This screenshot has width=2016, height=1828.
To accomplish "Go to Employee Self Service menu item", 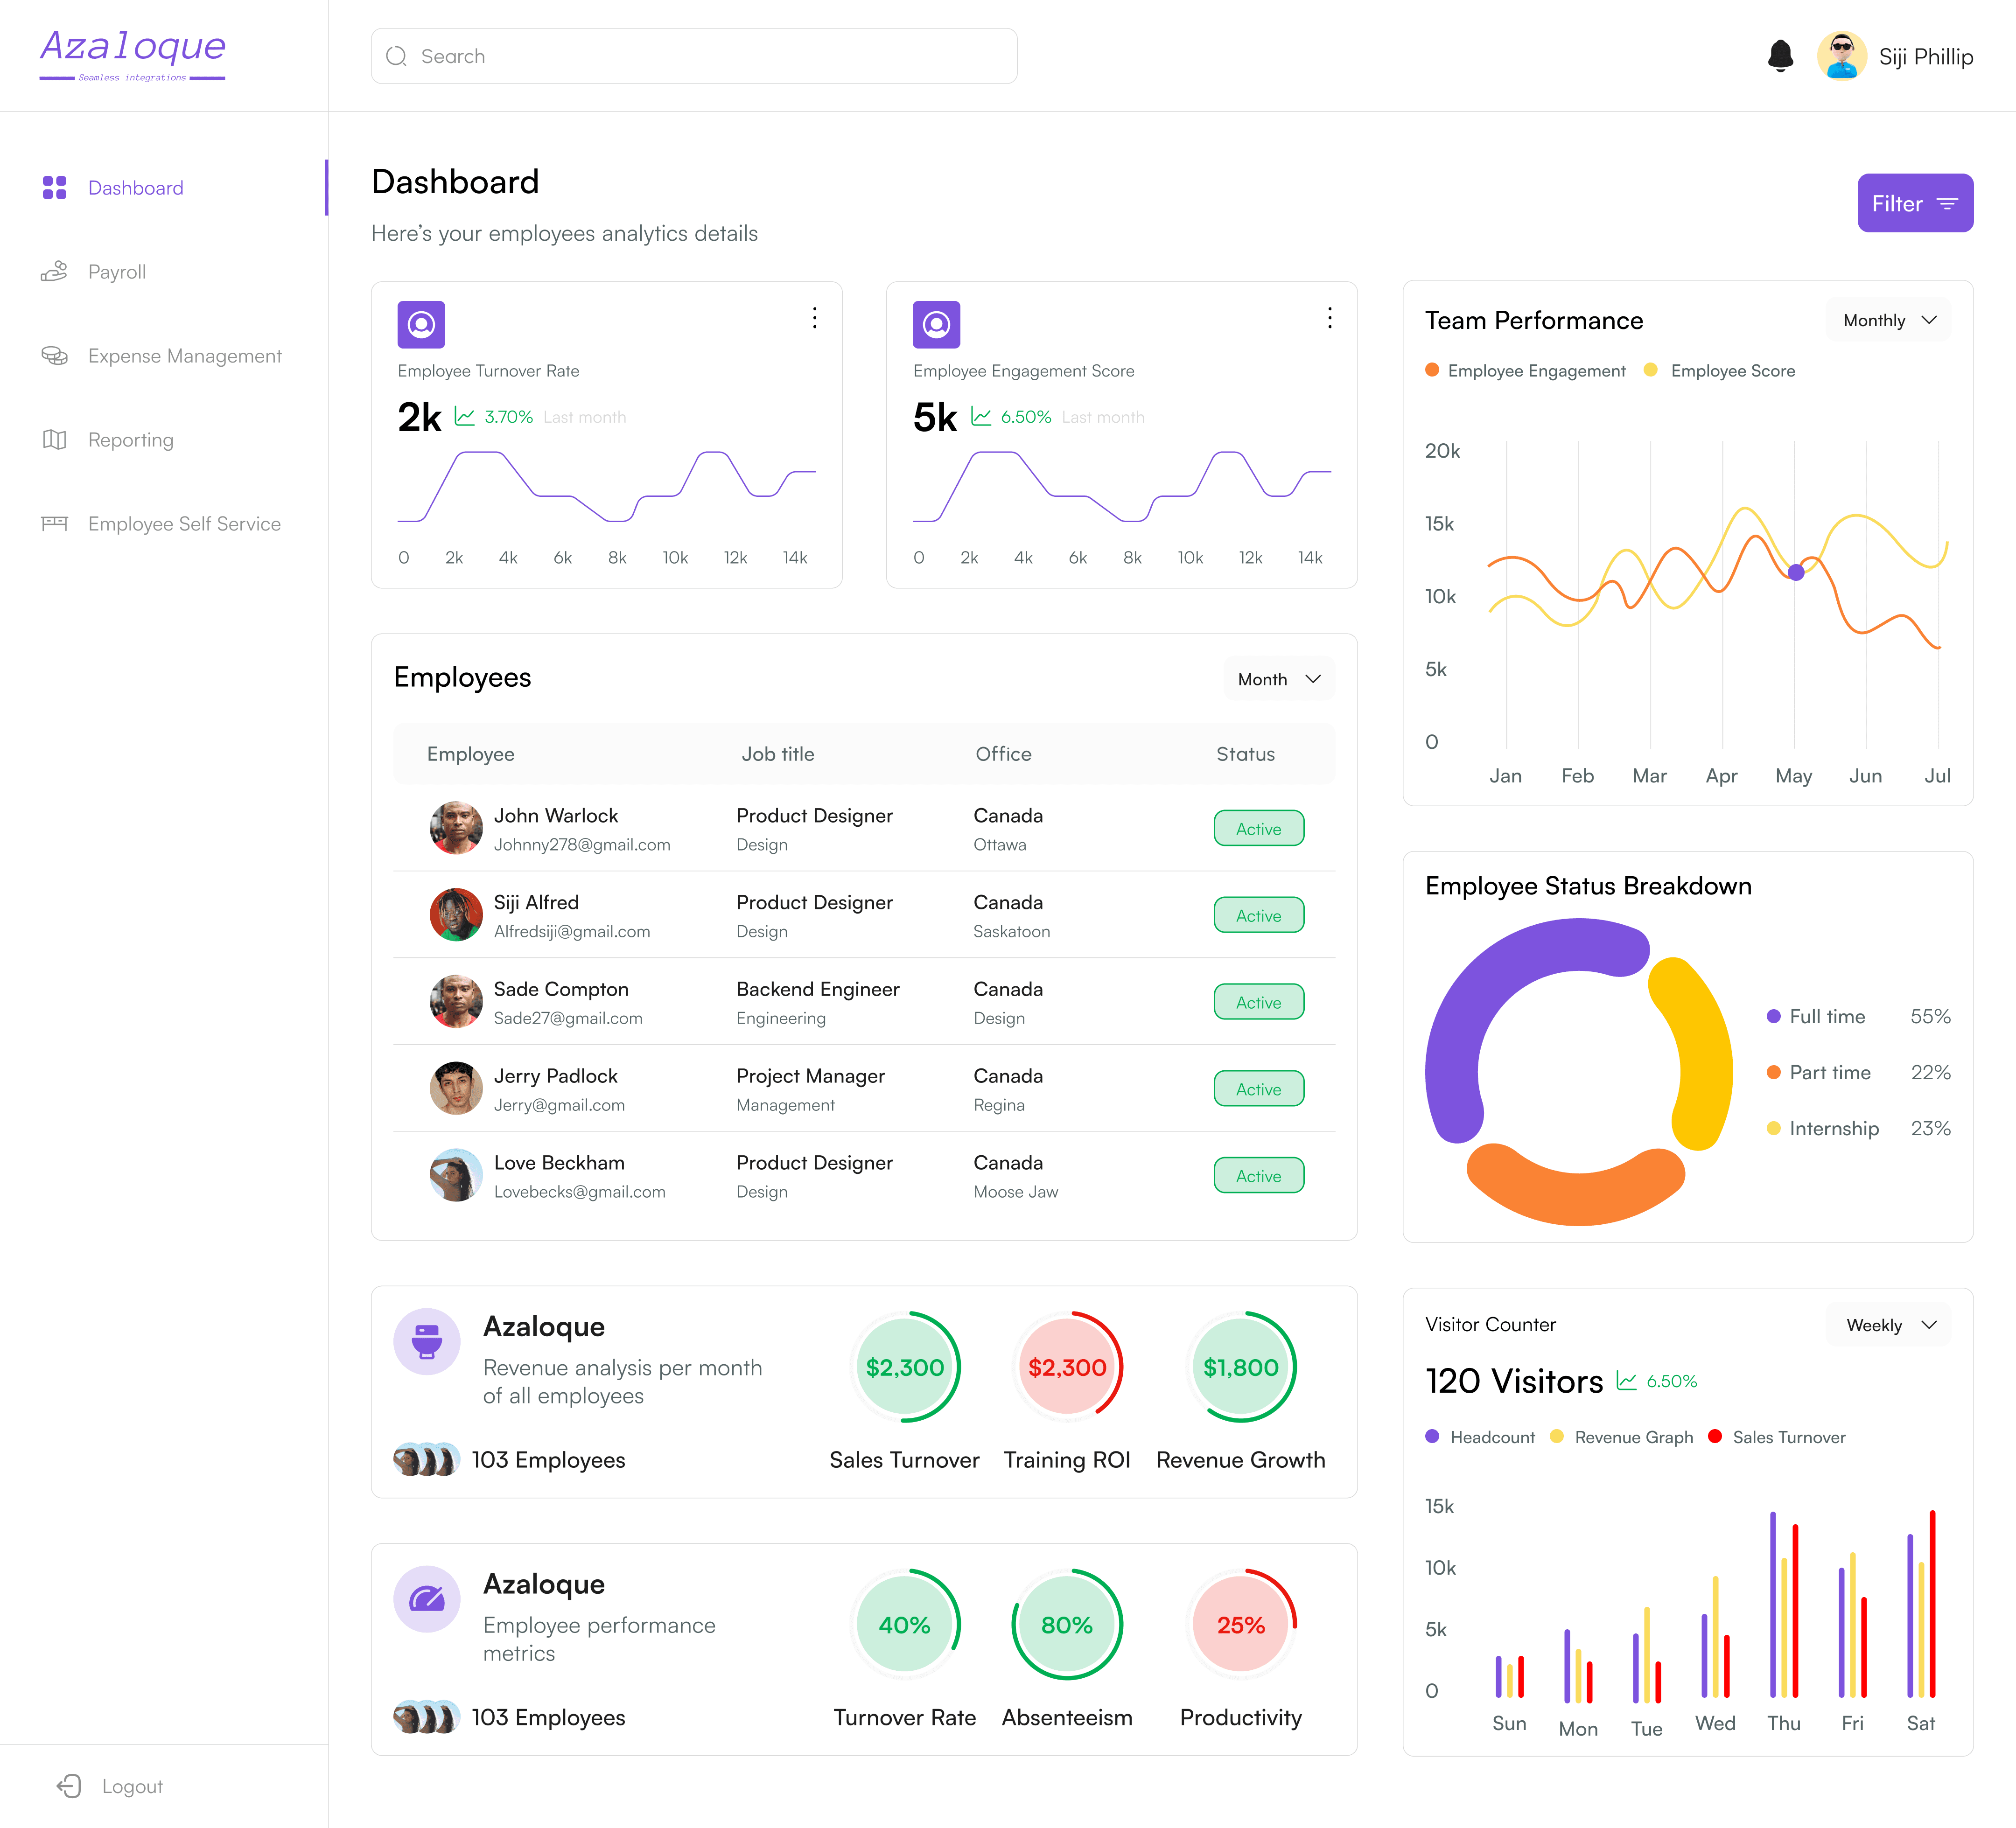I will click(184, 524).
